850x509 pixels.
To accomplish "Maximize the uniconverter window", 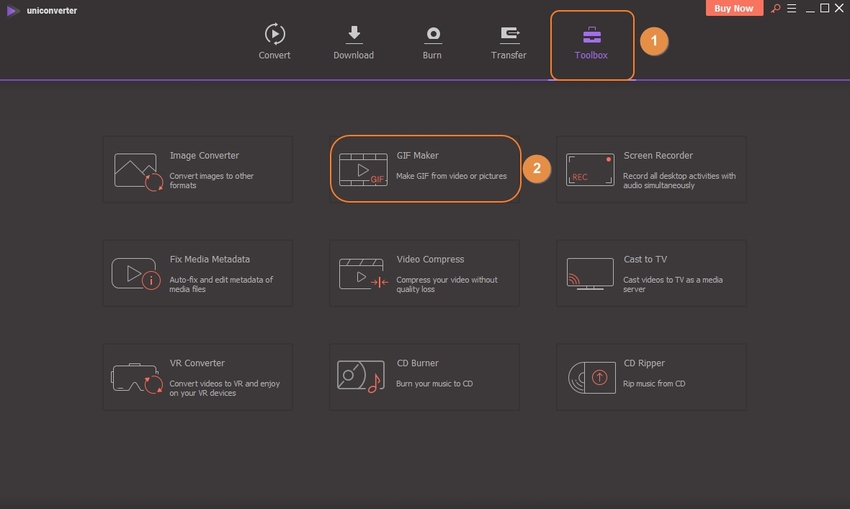I will (825, 9).
